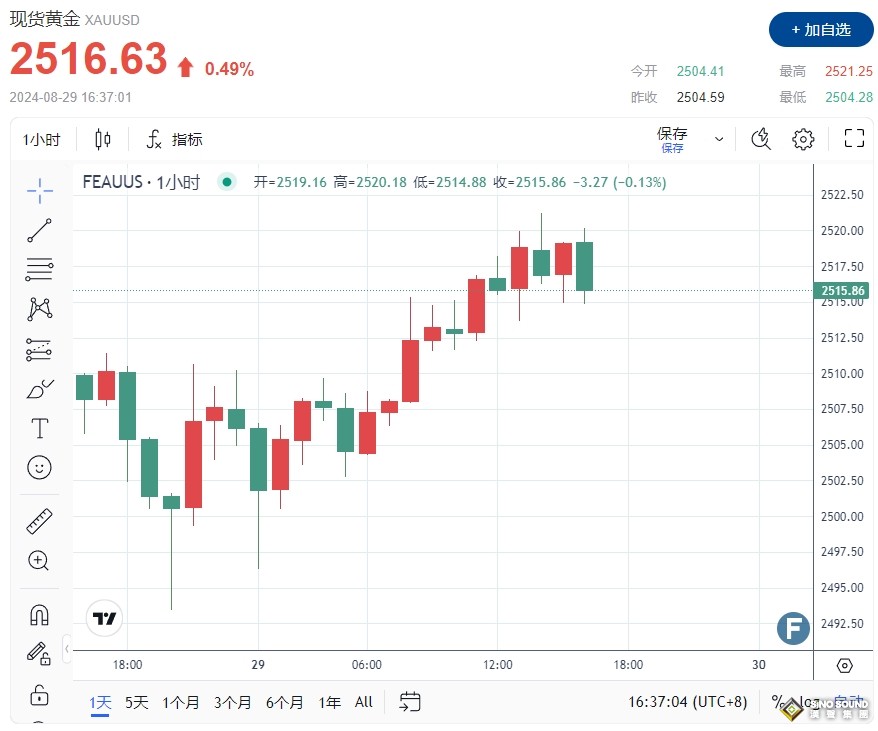Toggle lock all drawings

point(39,695)
